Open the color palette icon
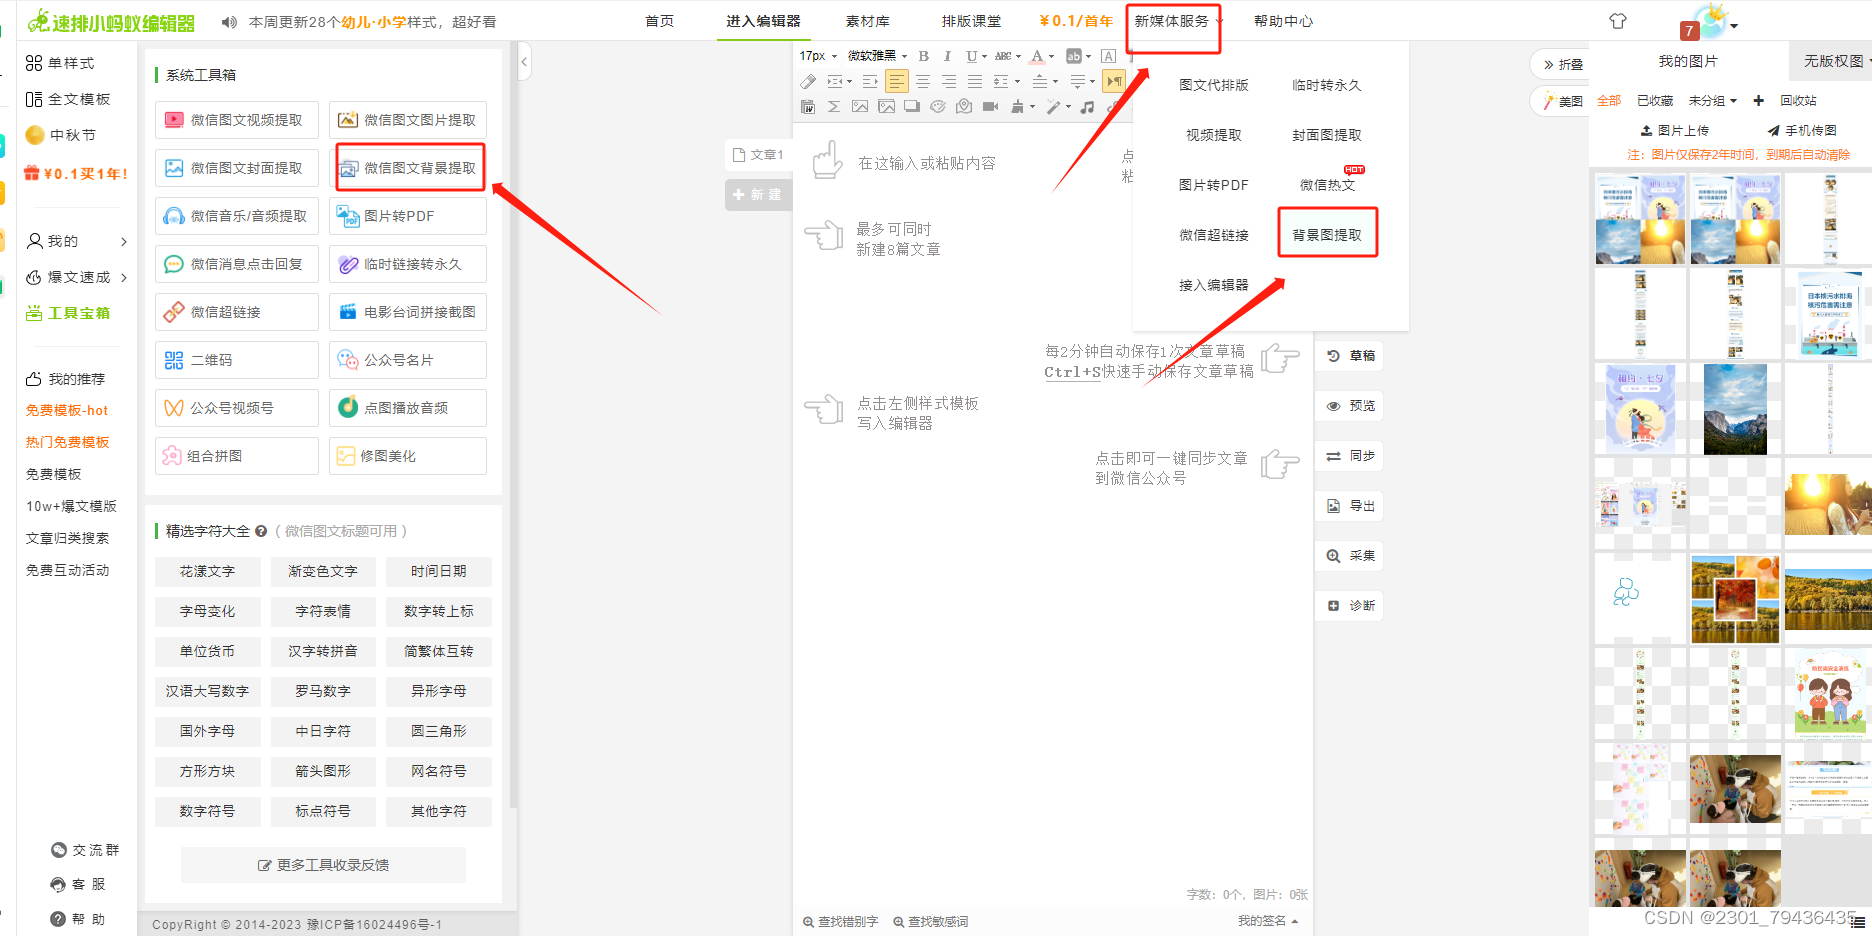 point(938,106)
